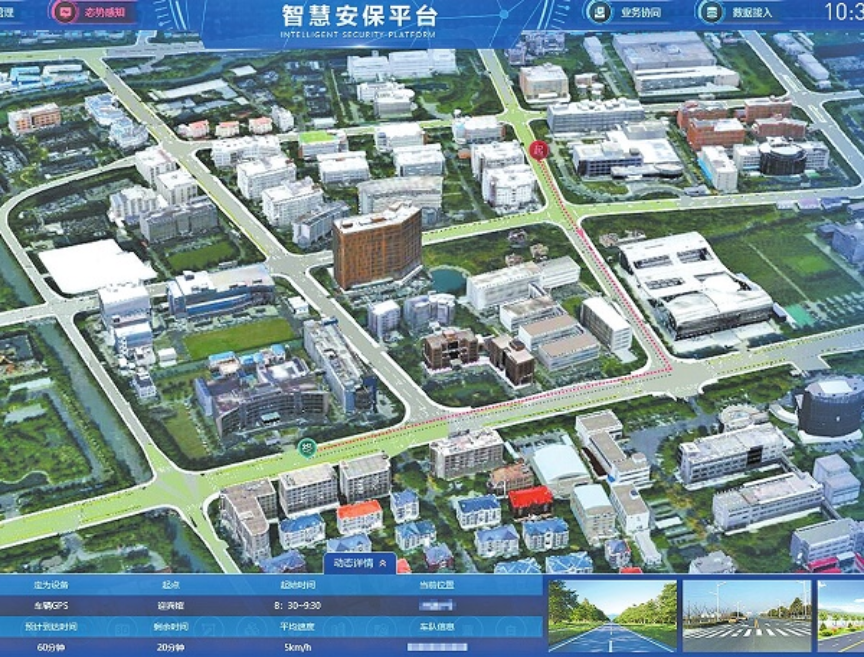Select the 60分钟 estimated arrival value
Screen dimensions: 864x657
click(x=51, y=647)
